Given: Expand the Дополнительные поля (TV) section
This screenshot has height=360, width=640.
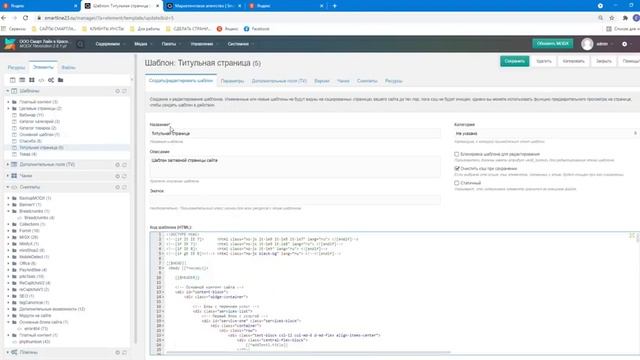Looking at the screenshot, I should 8,164.
